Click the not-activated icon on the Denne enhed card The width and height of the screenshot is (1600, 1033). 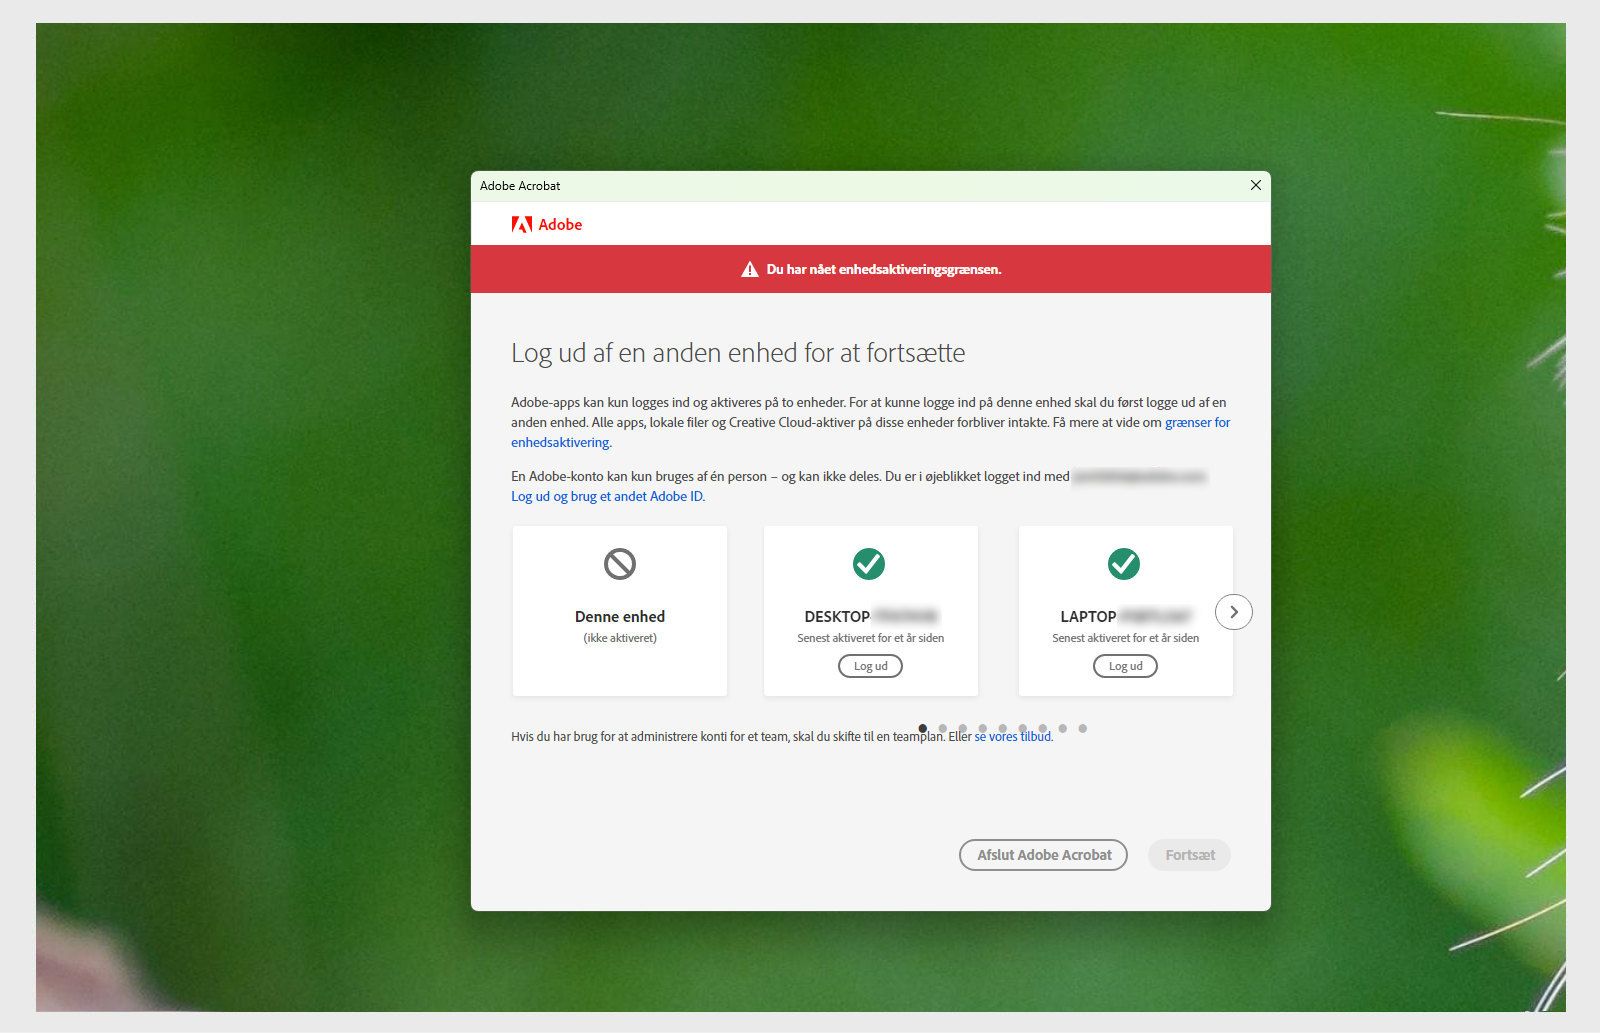click(x=620, y=564)
